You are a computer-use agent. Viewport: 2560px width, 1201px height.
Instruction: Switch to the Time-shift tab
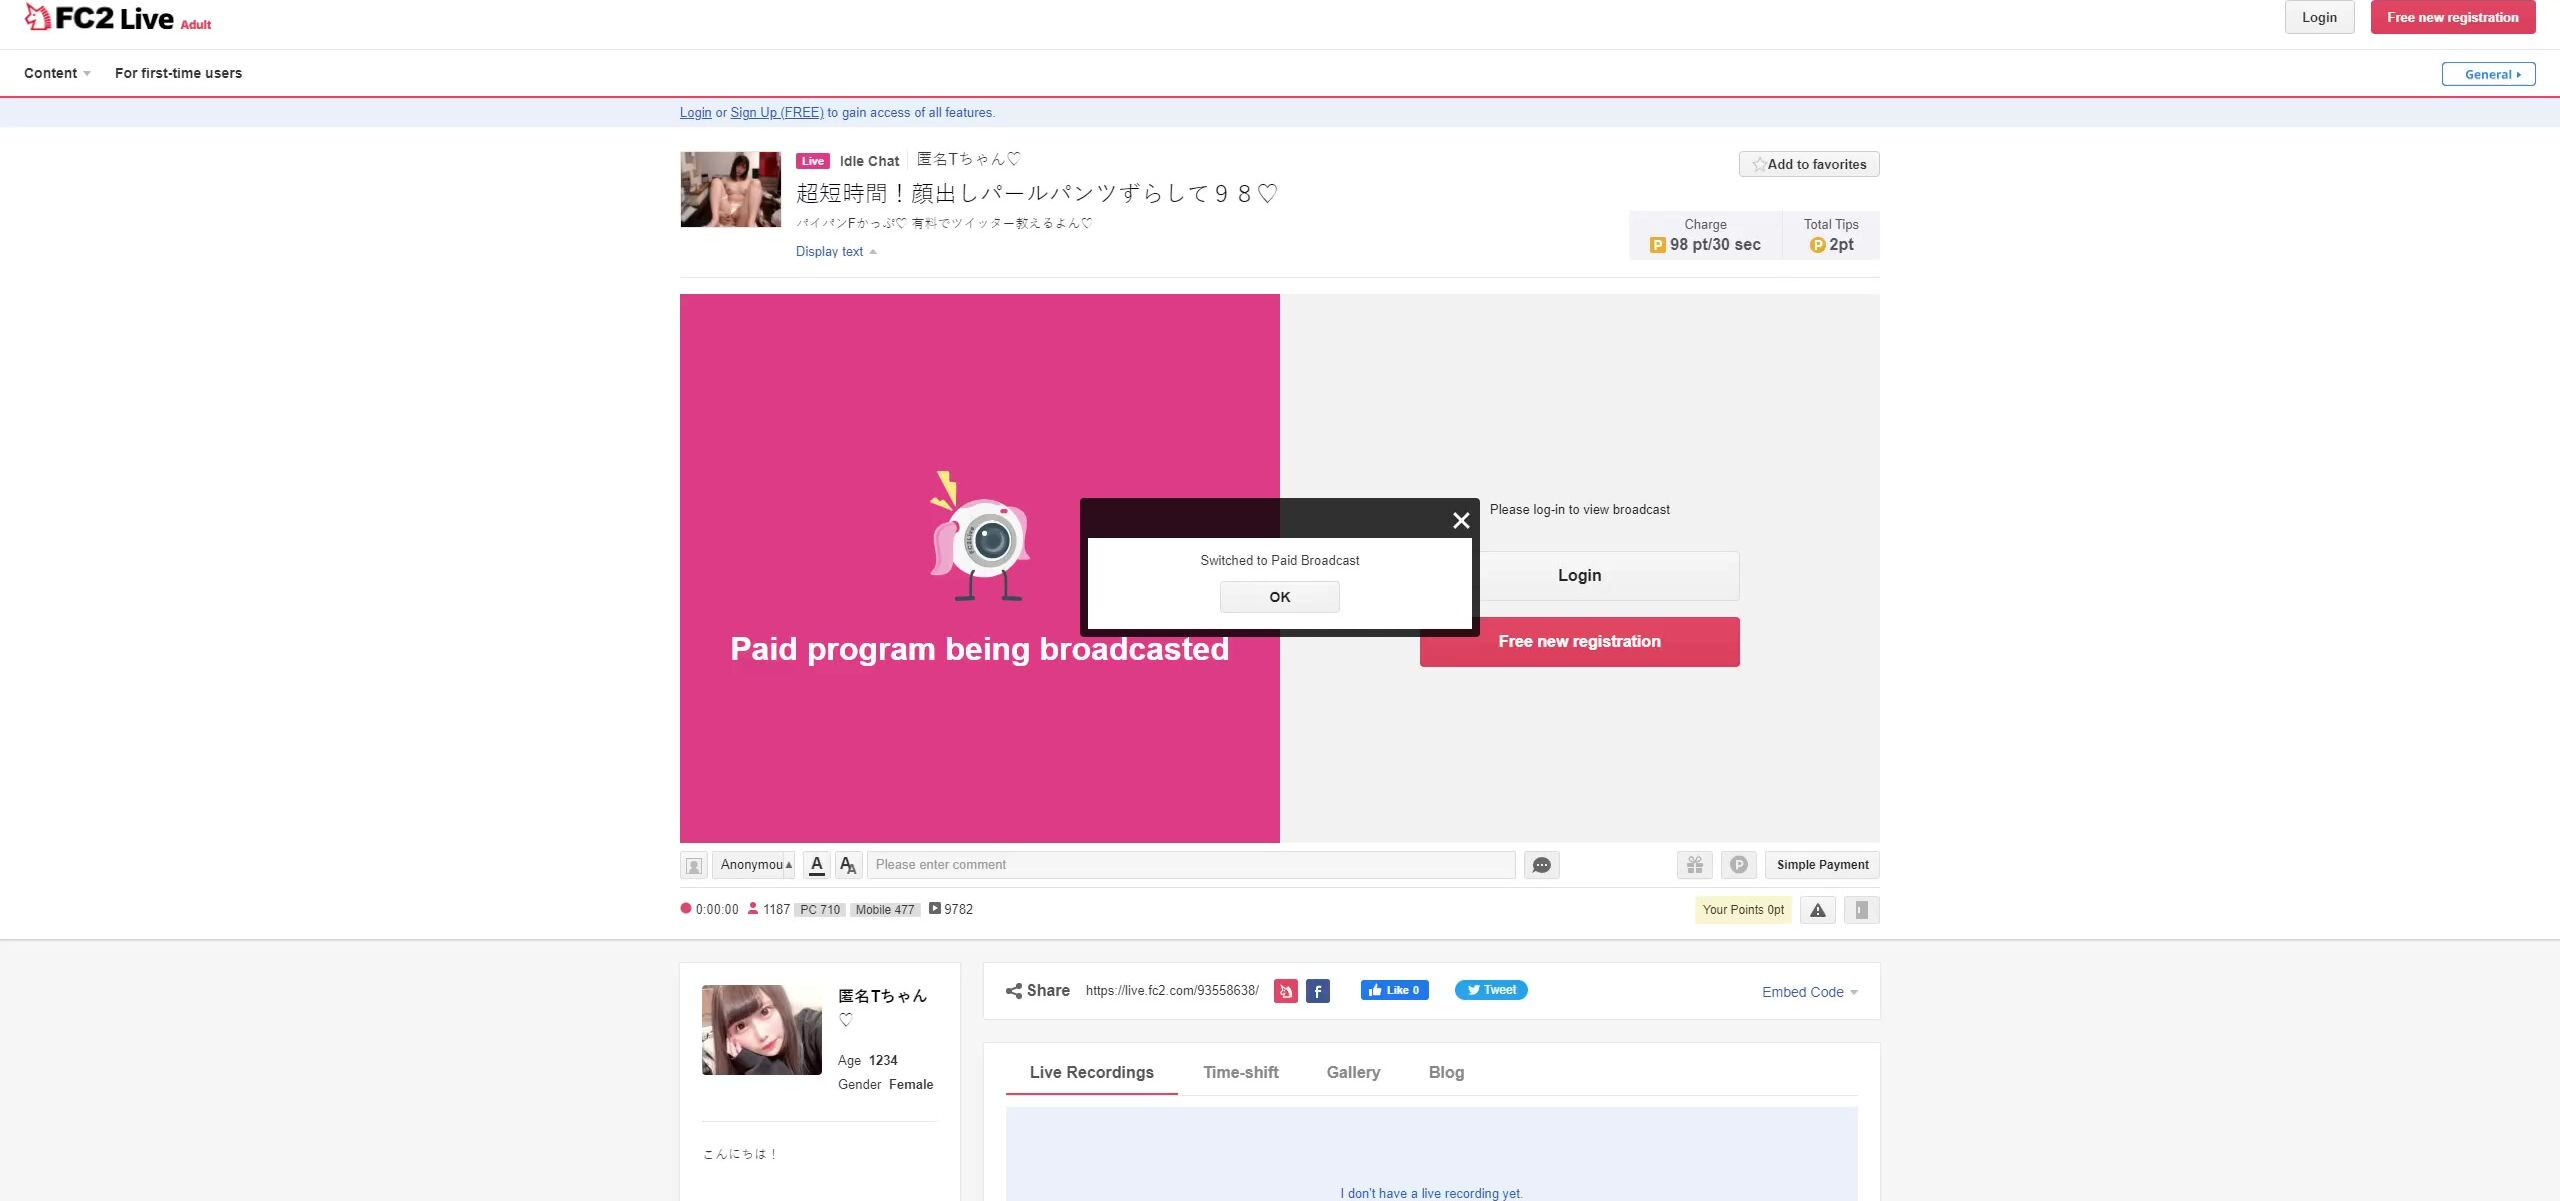(1241, 1072)
